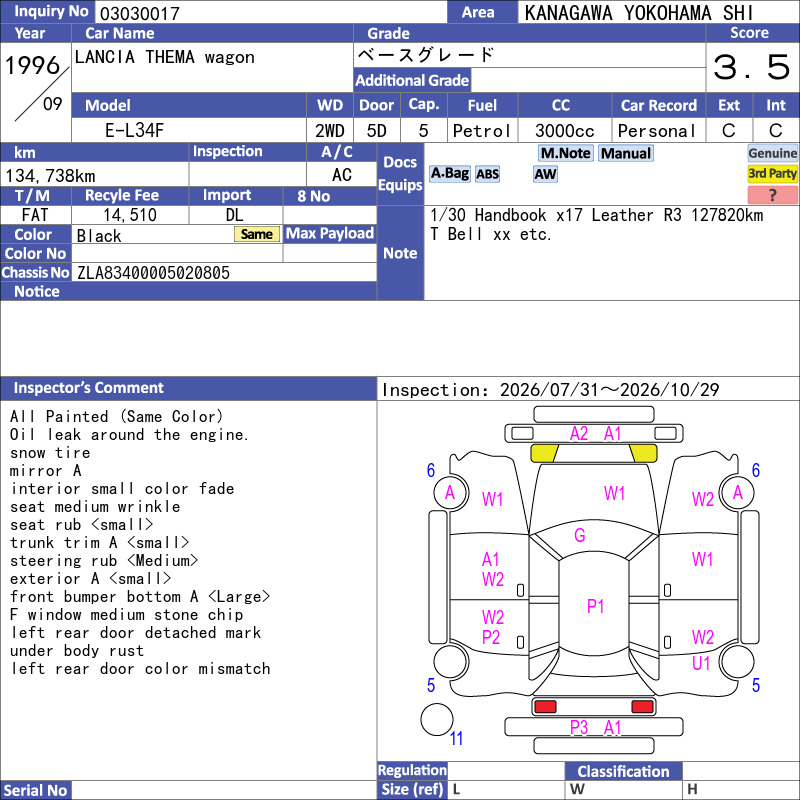
Task: Click the left yellow front headlight
Action: point(544,453)
